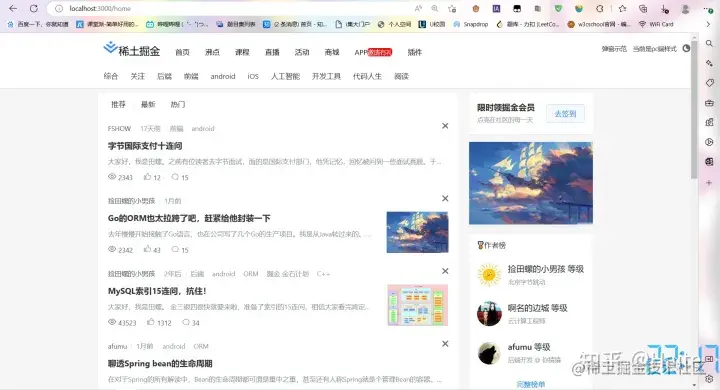This screenshot has width=720, height=390.
Task: Dismiss the Go的ORM article with X
Action: coord(445,198)
